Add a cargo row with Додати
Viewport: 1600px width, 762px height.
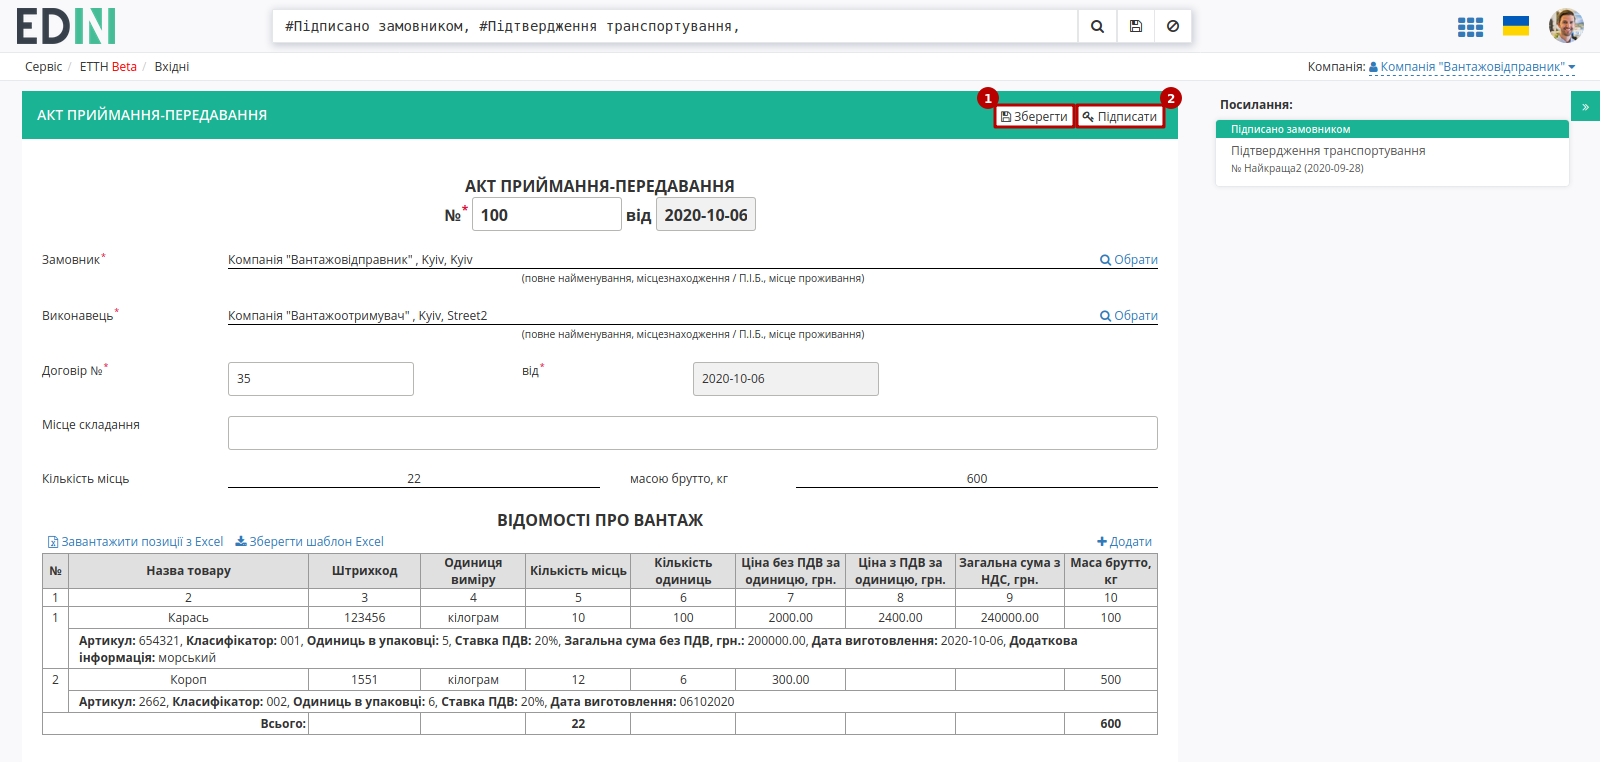tap(1124, 542)
